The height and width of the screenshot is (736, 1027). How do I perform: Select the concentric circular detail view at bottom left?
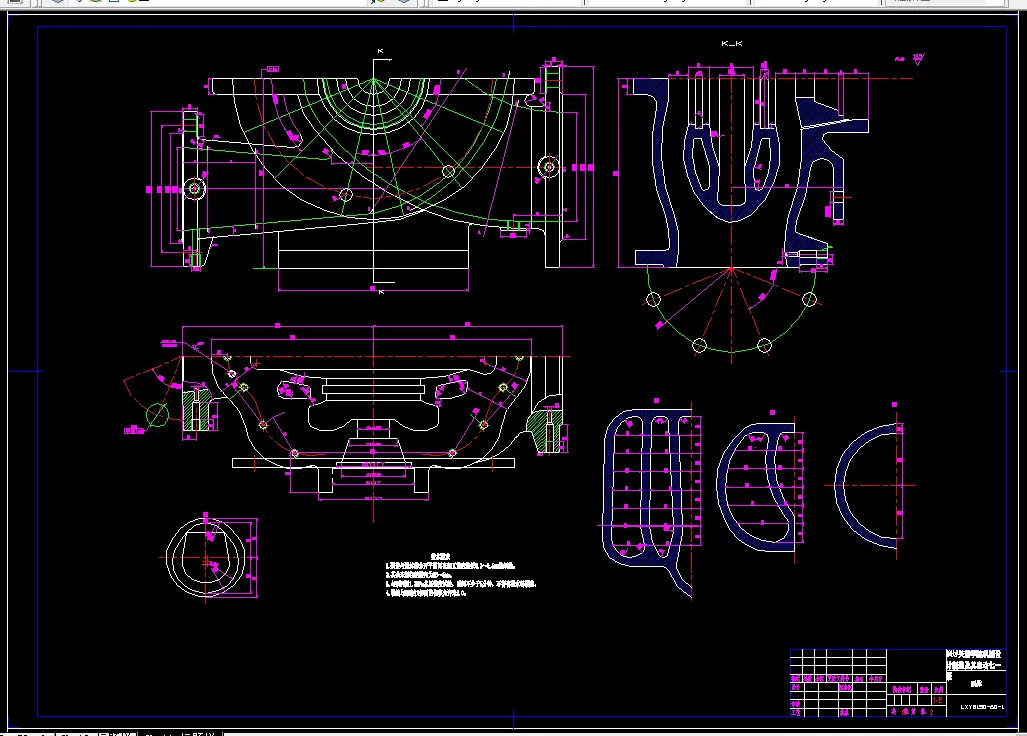coord(206,557)
